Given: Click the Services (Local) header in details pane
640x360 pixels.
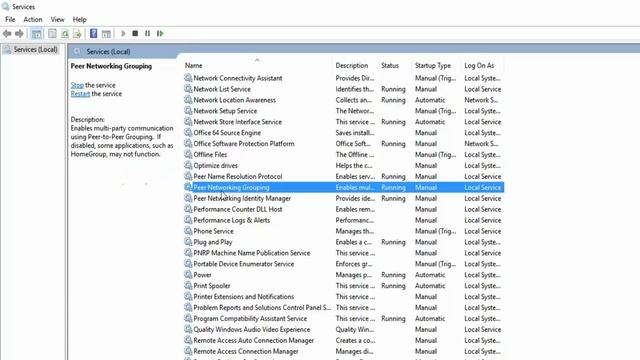Looking at the screenshot, I should click(x=108, y=52).
